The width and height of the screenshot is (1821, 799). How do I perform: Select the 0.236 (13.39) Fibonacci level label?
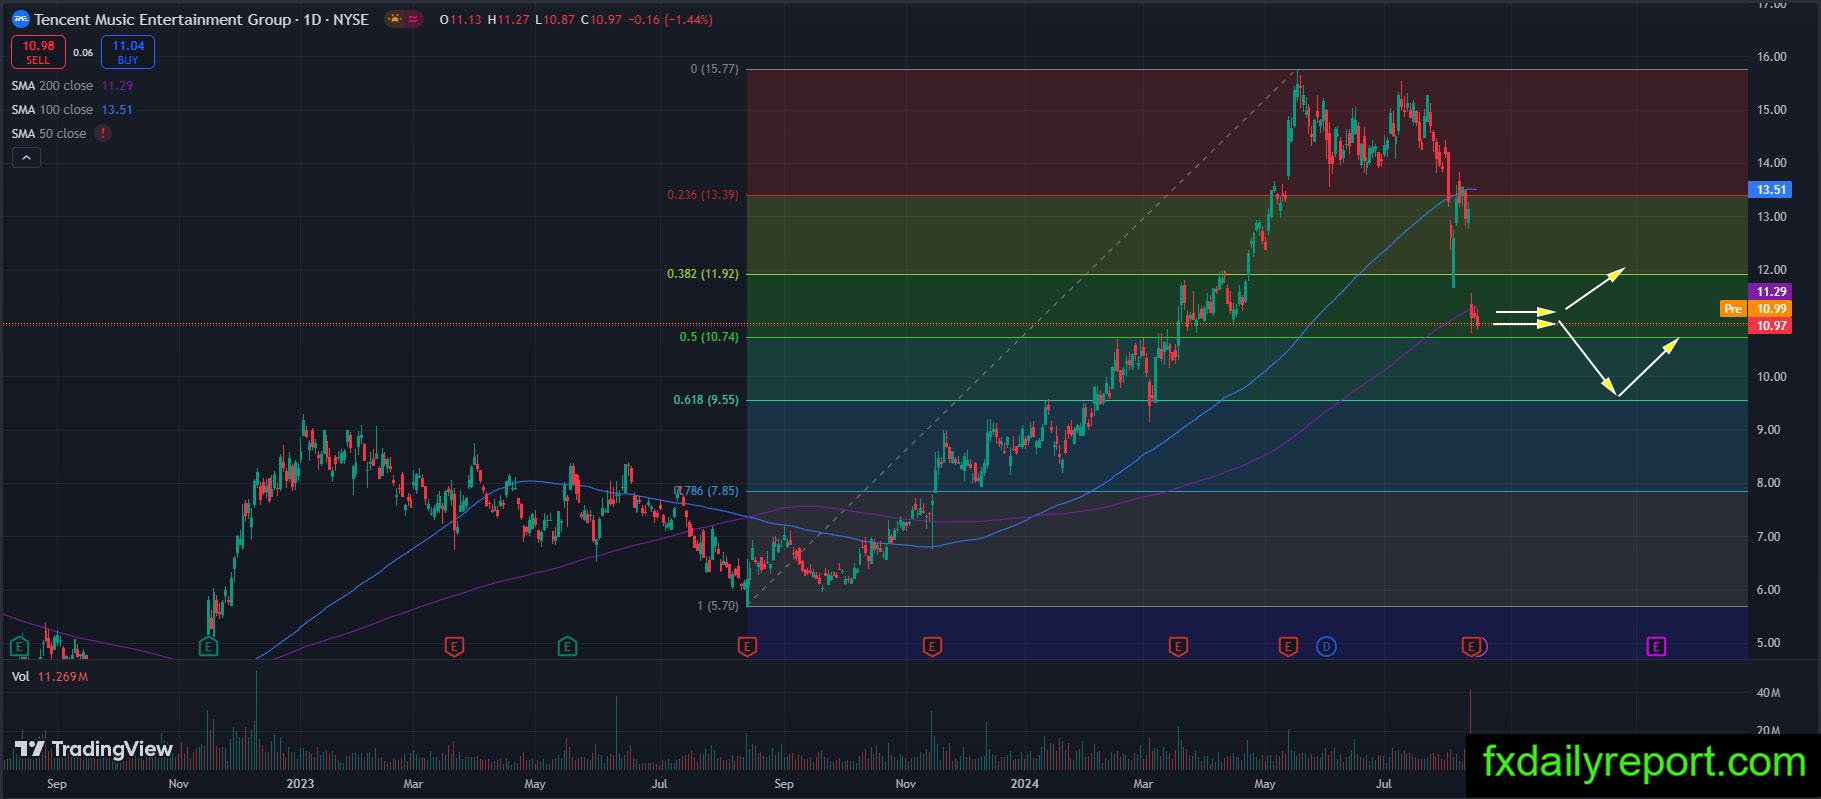click(703, 195)
